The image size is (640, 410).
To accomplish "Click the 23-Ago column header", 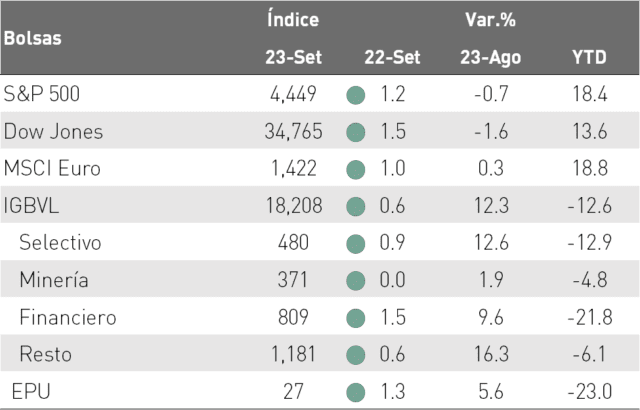I will click(491, 58).
